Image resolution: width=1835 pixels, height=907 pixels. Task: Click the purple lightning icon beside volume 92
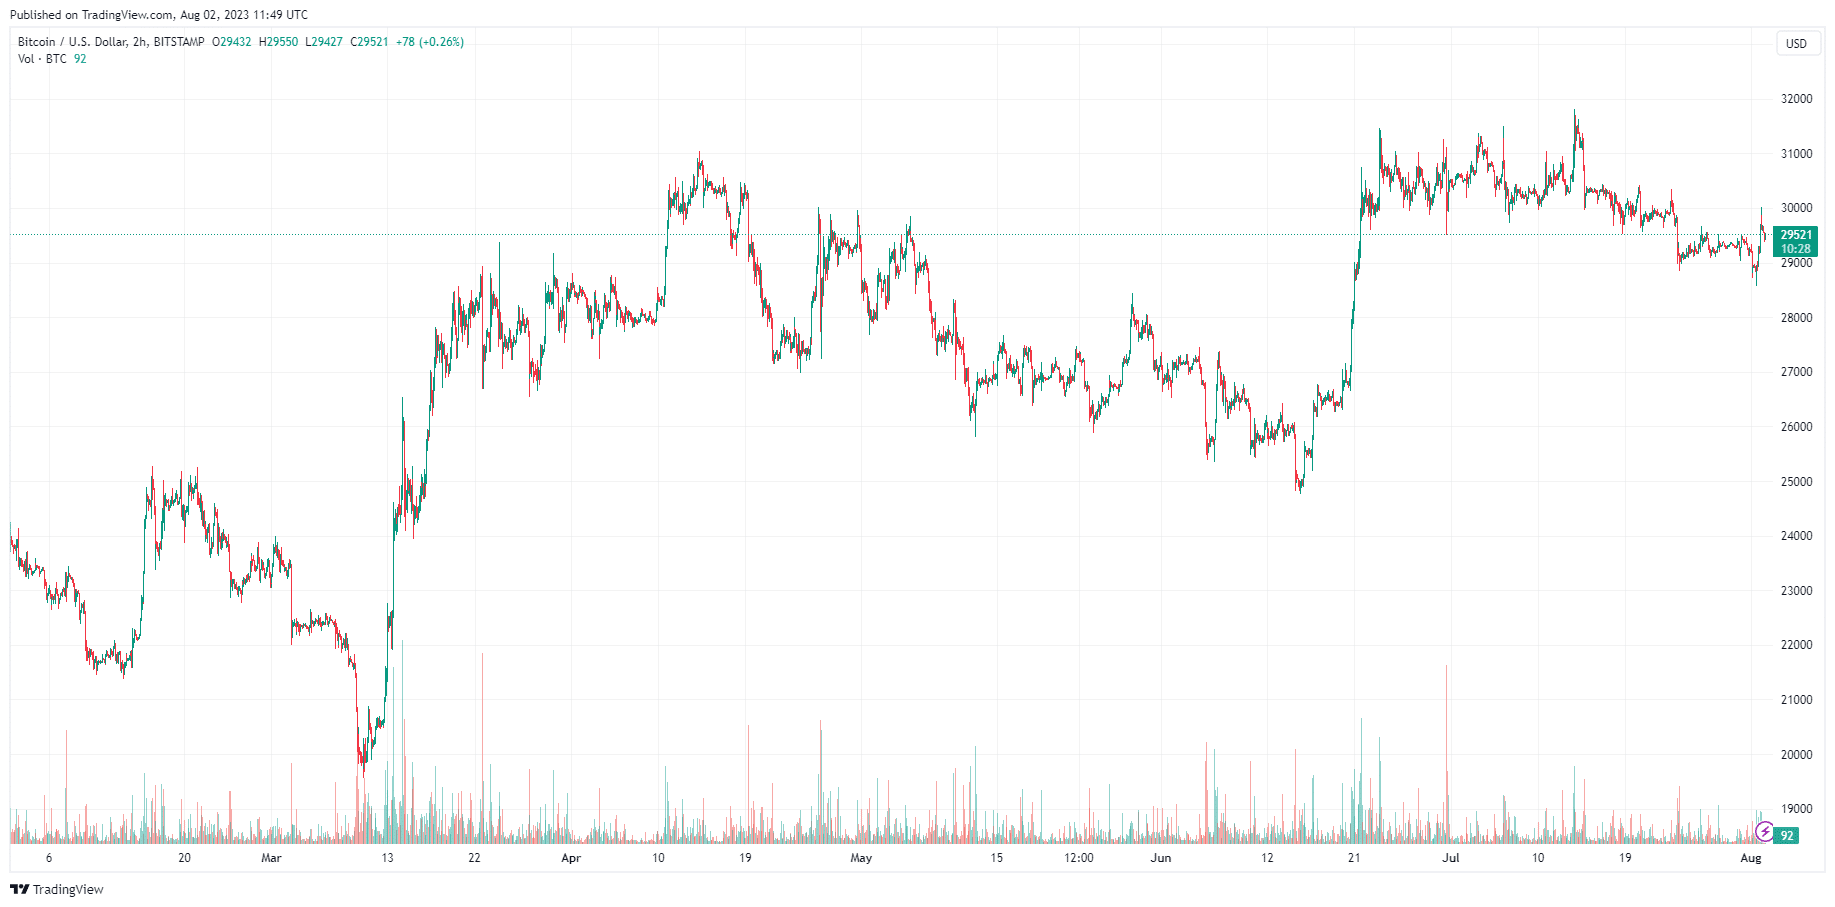(x=1765, y=832)
